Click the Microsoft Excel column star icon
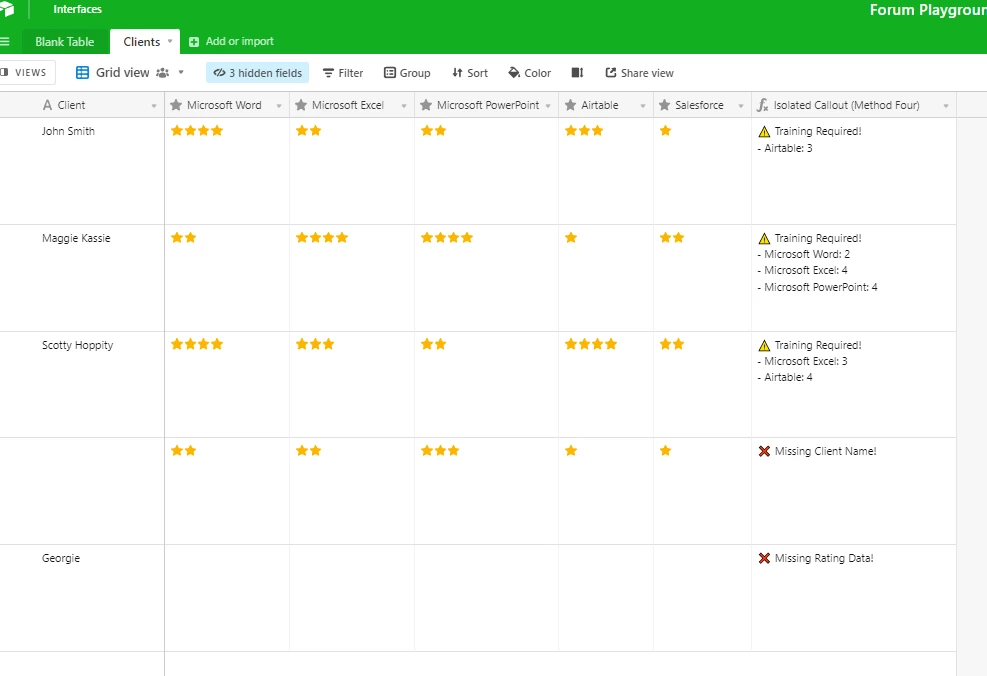 (x=301, y=105)
